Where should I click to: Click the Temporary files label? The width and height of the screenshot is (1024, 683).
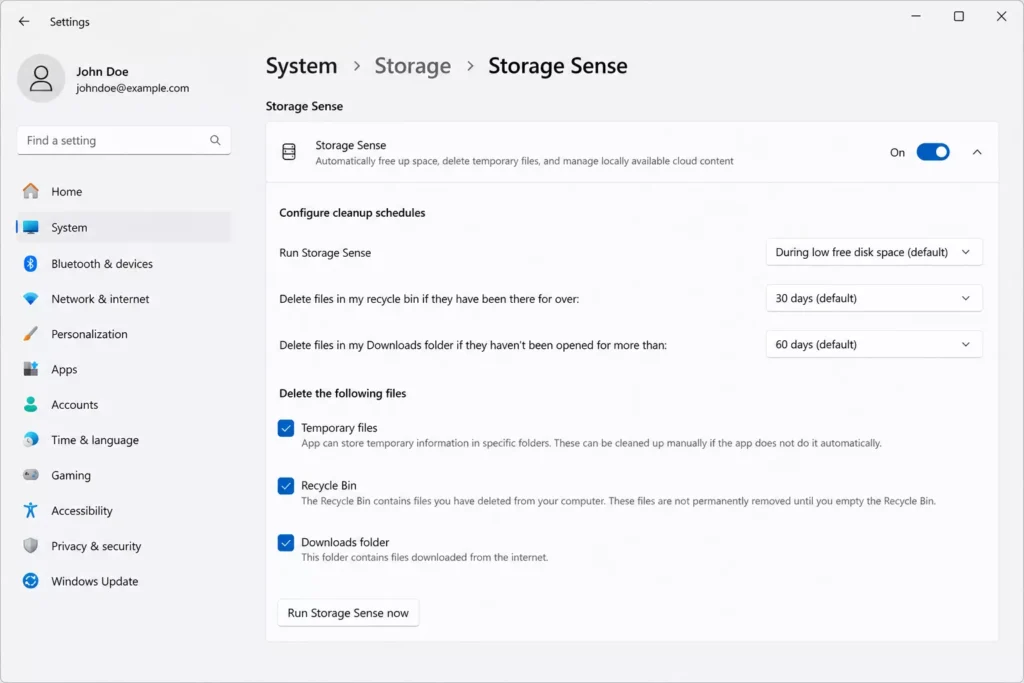pyautogui.click(x=339, y=428)
